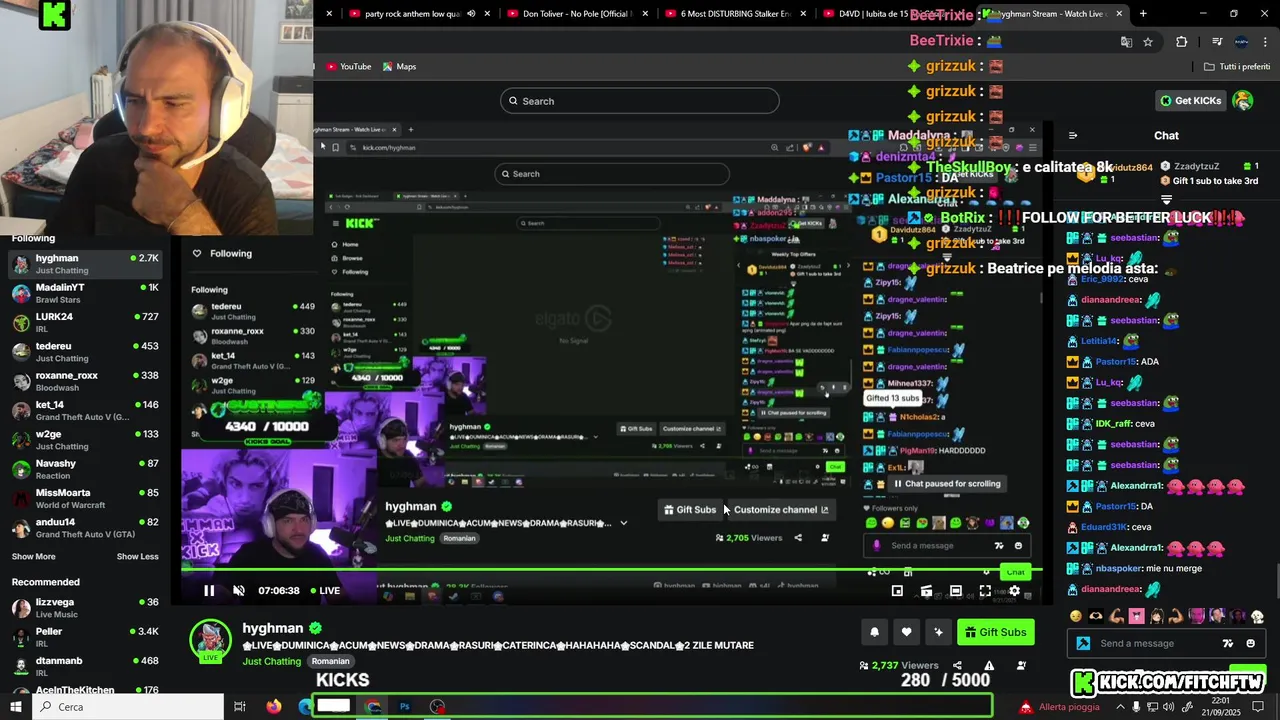1280x720 pixels.
Task: Click Get KICKs button
Action: pos(1190,101)
